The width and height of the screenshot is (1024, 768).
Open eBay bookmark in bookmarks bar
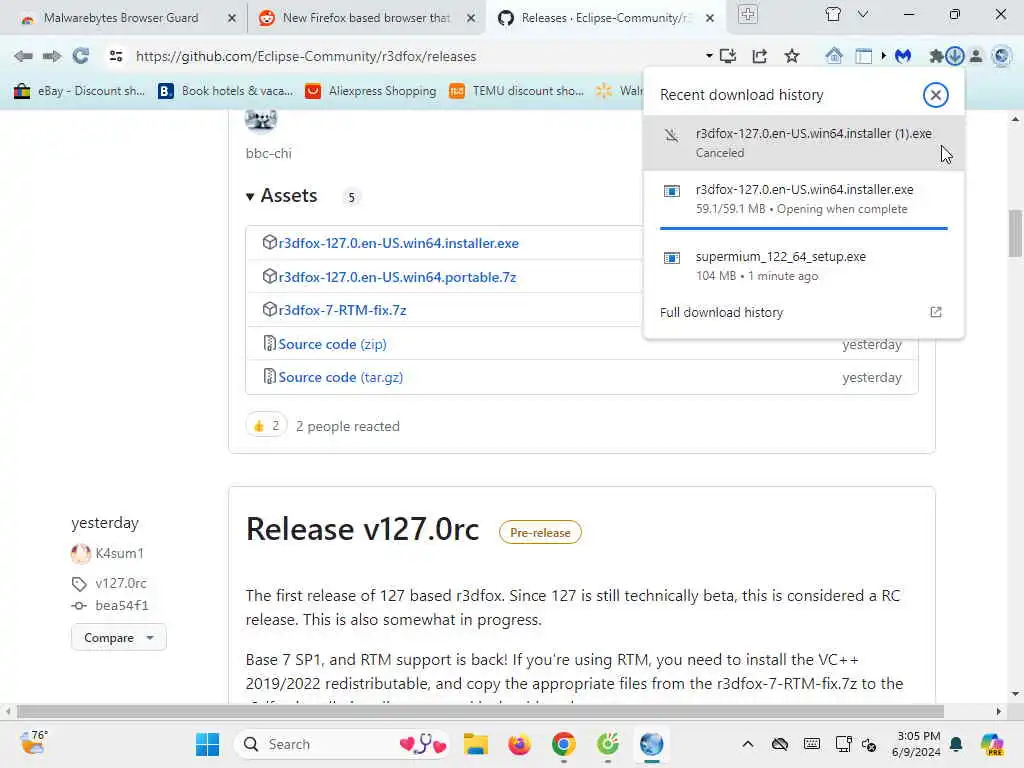(x=79, y=91)
